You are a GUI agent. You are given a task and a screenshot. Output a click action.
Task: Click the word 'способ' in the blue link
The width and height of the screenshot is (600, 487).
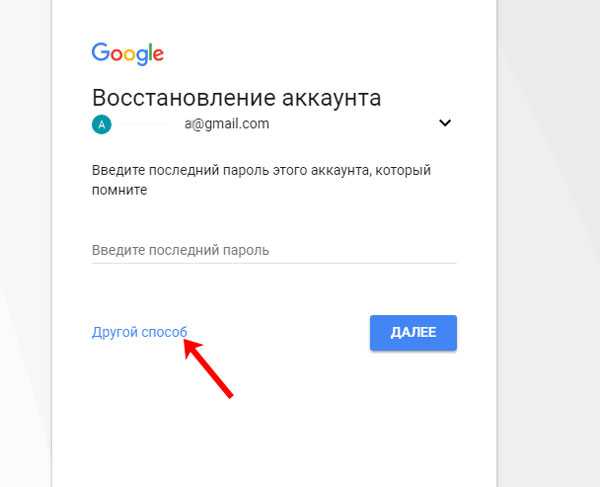point(164,332)
